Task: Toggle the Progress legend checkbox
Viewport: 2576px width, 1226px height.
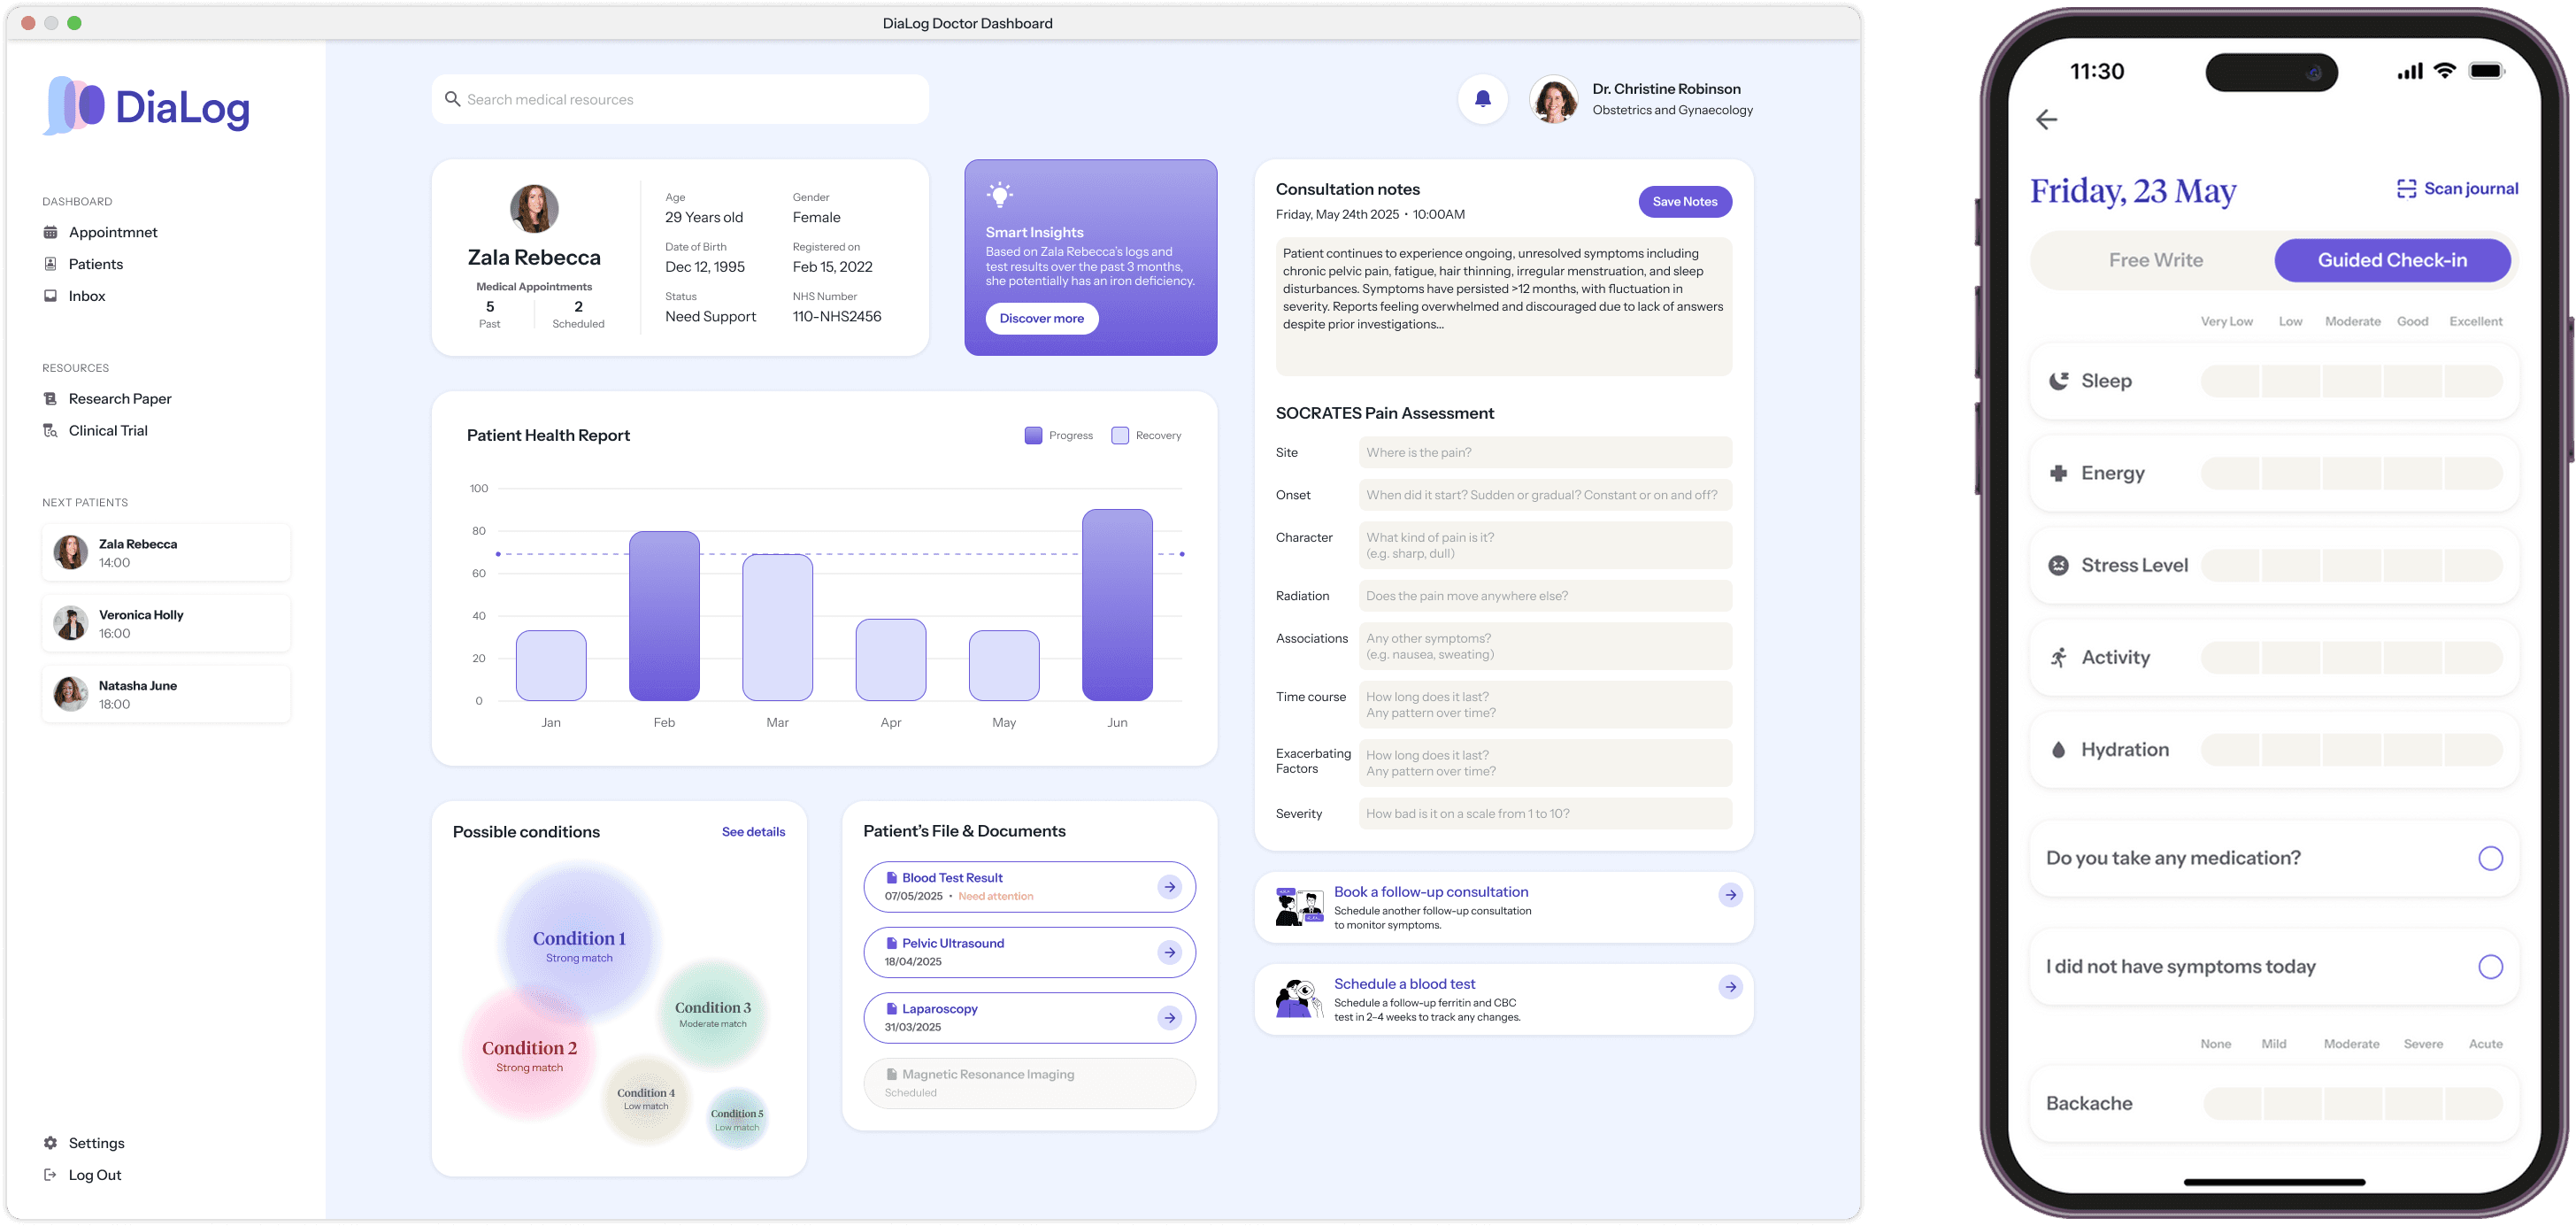Action: tap(1033, 436)
